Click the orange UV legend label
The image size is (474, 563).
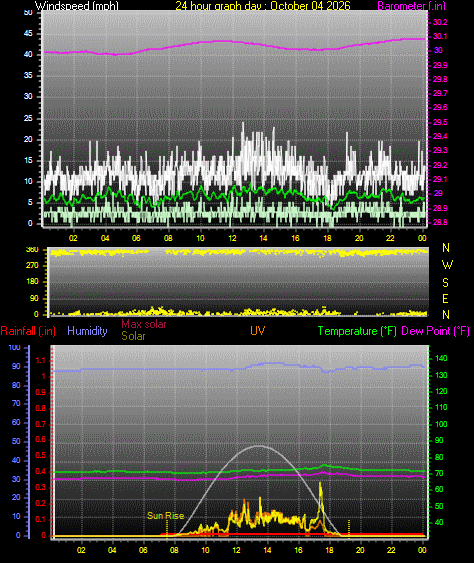coord(257,331)
